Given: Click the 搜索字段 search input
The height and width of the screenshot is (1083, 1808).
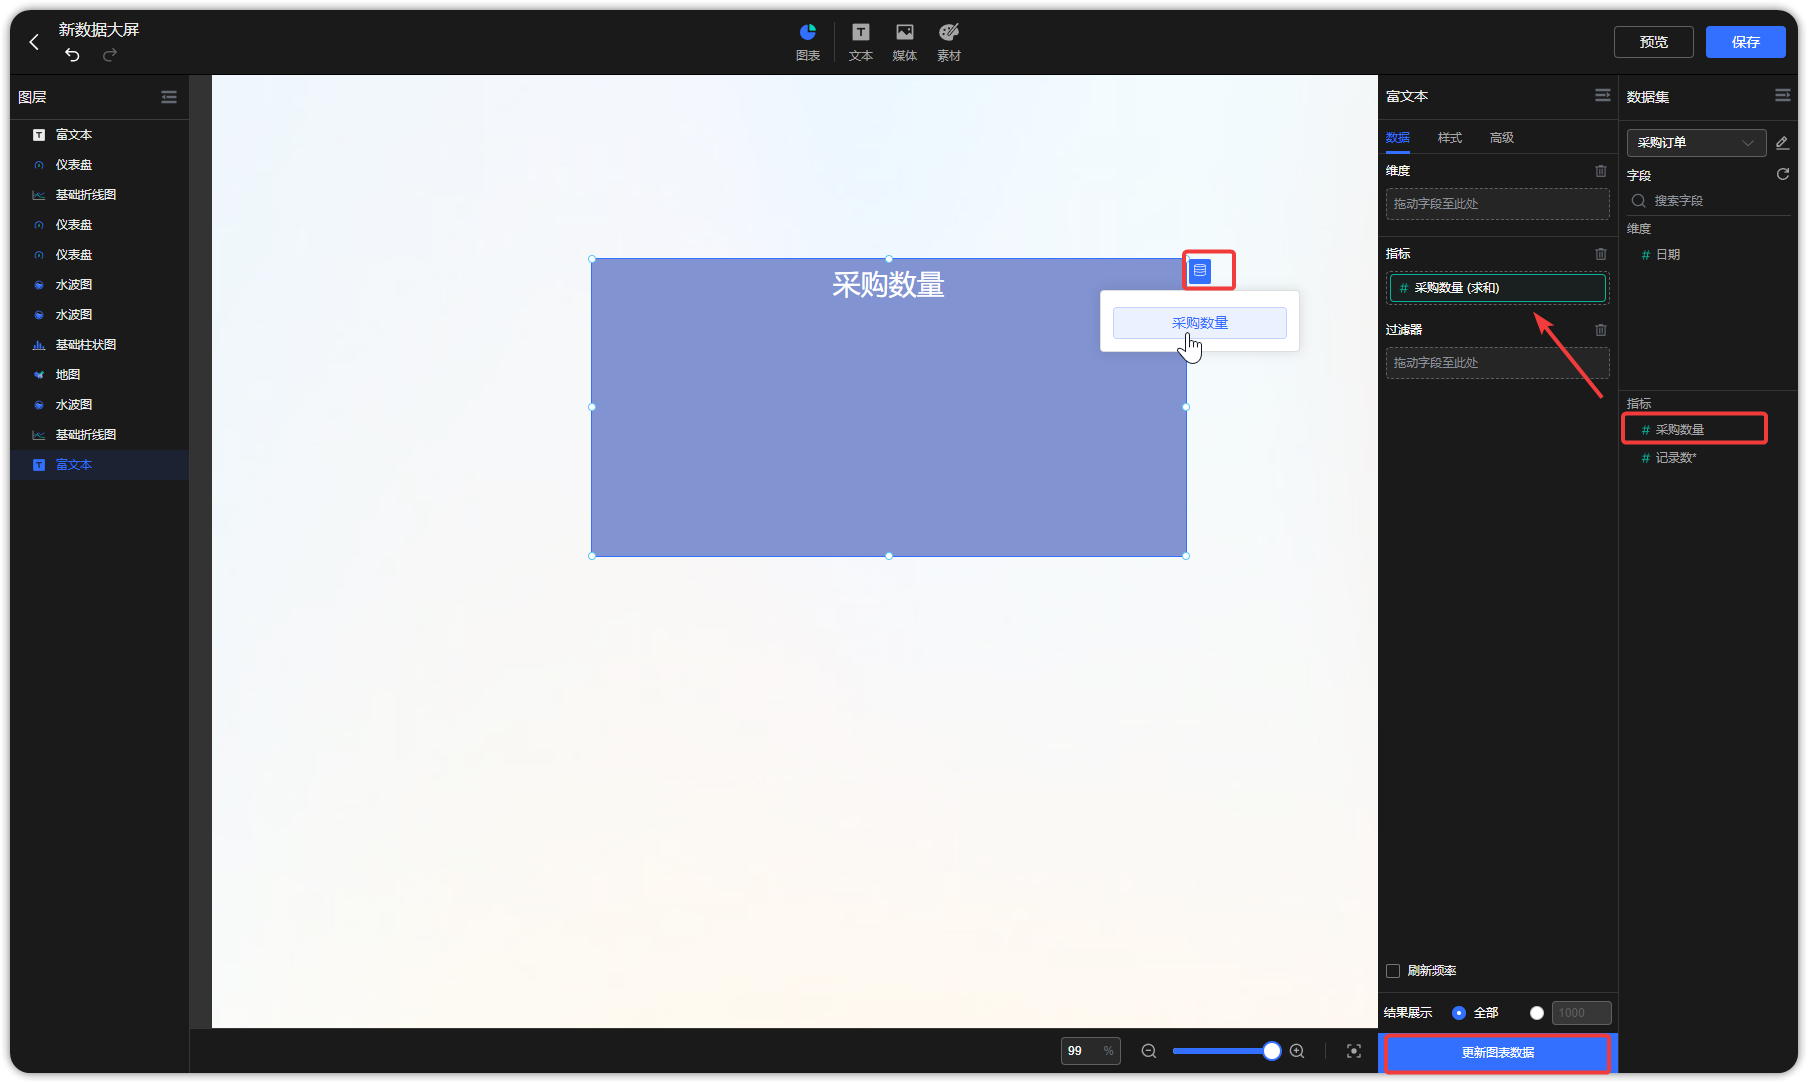Looking at the screenshot, I should 1708,201.
